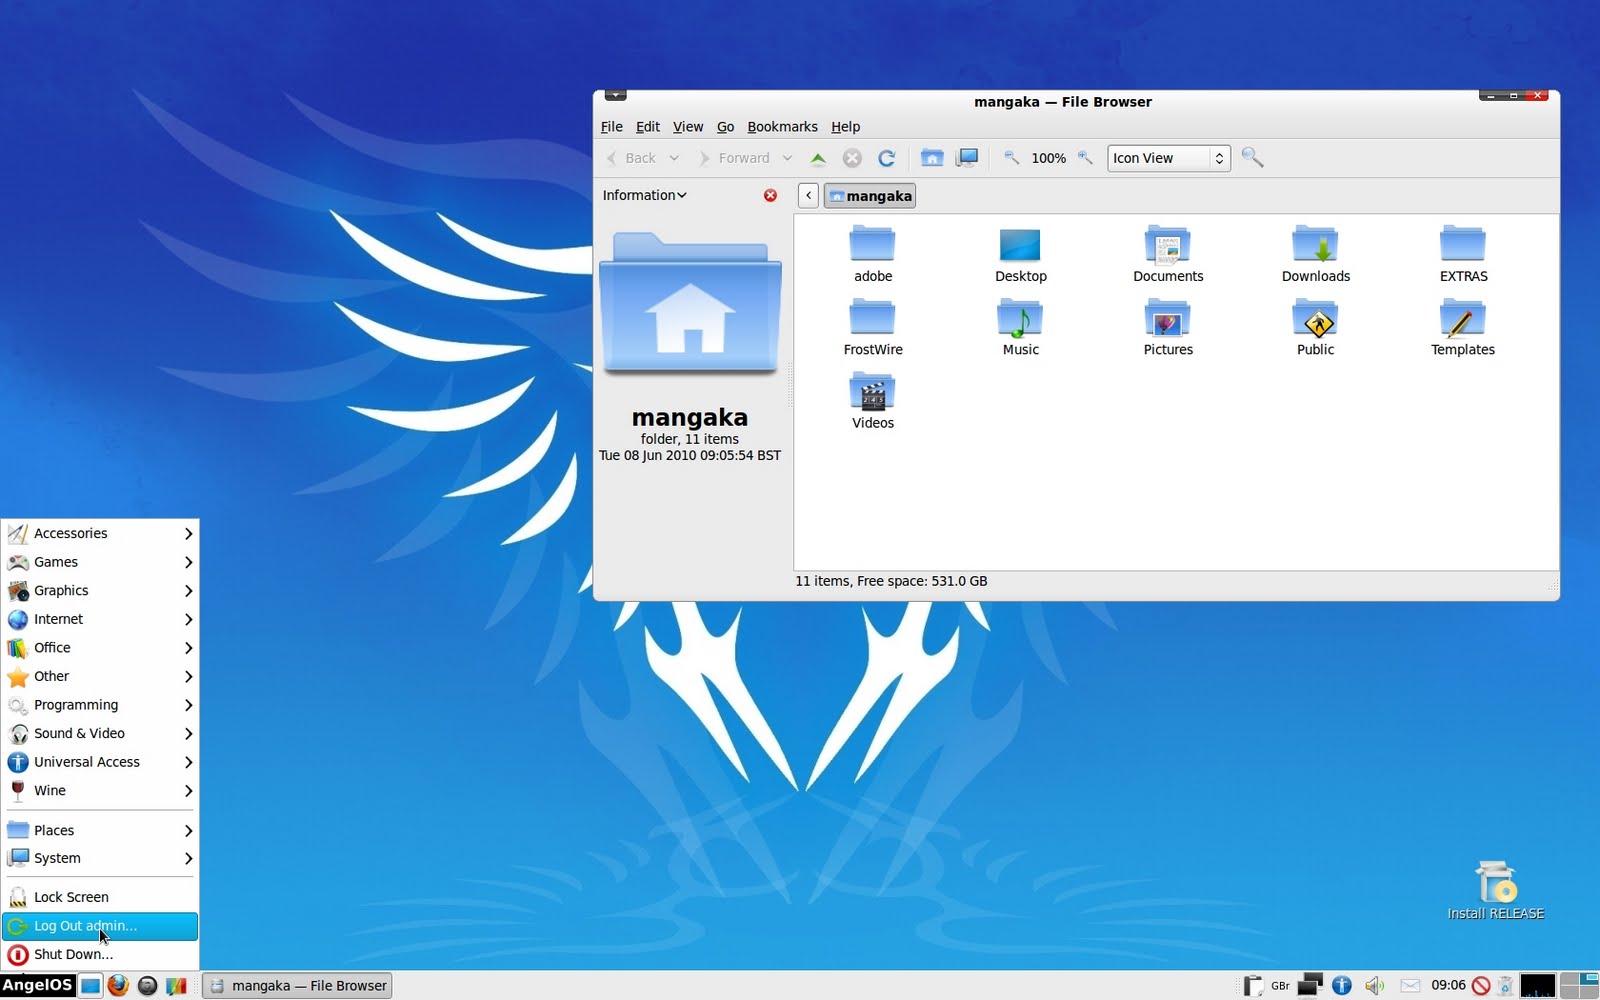
Task: Start a file search with the magnifying glass
Action: coord(1253,158)
